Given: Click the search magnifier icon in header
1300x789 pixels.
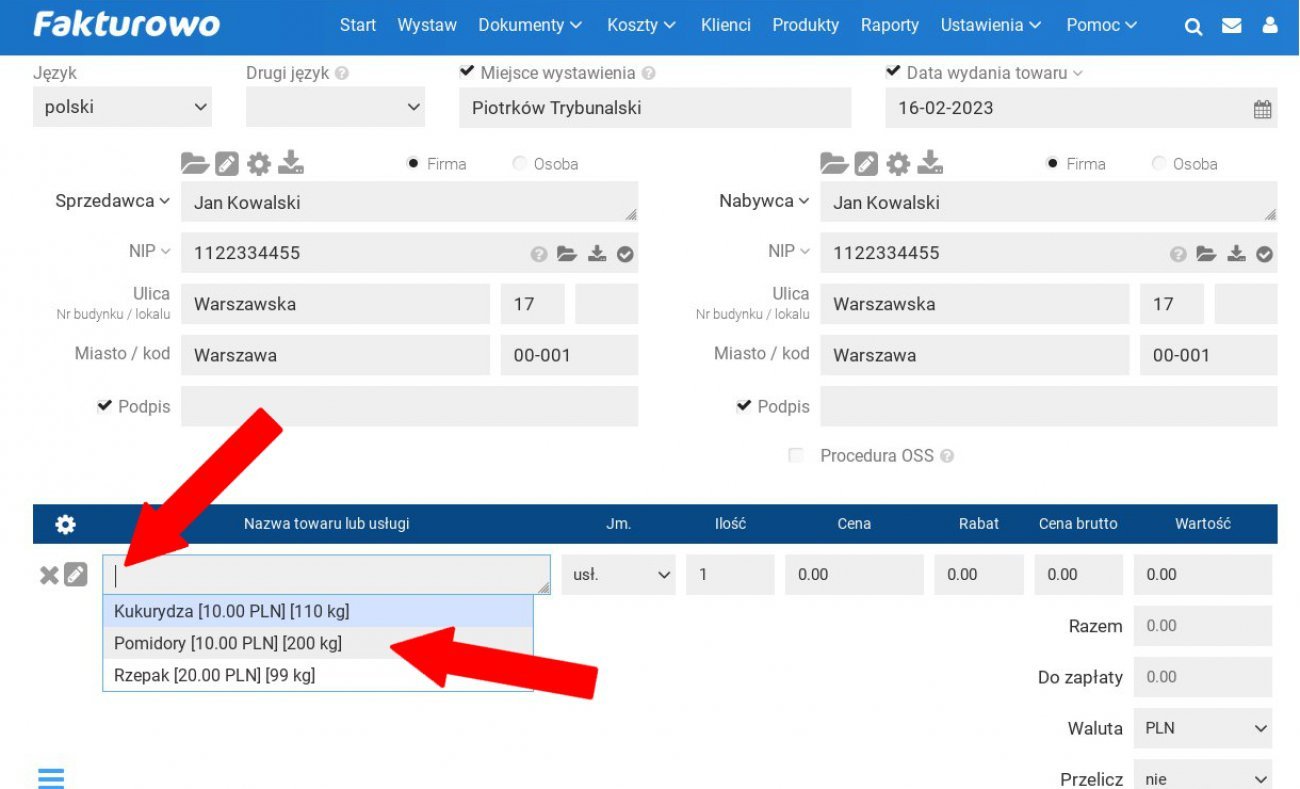Looking at the screenshot, I should (x=1193, y=27).
